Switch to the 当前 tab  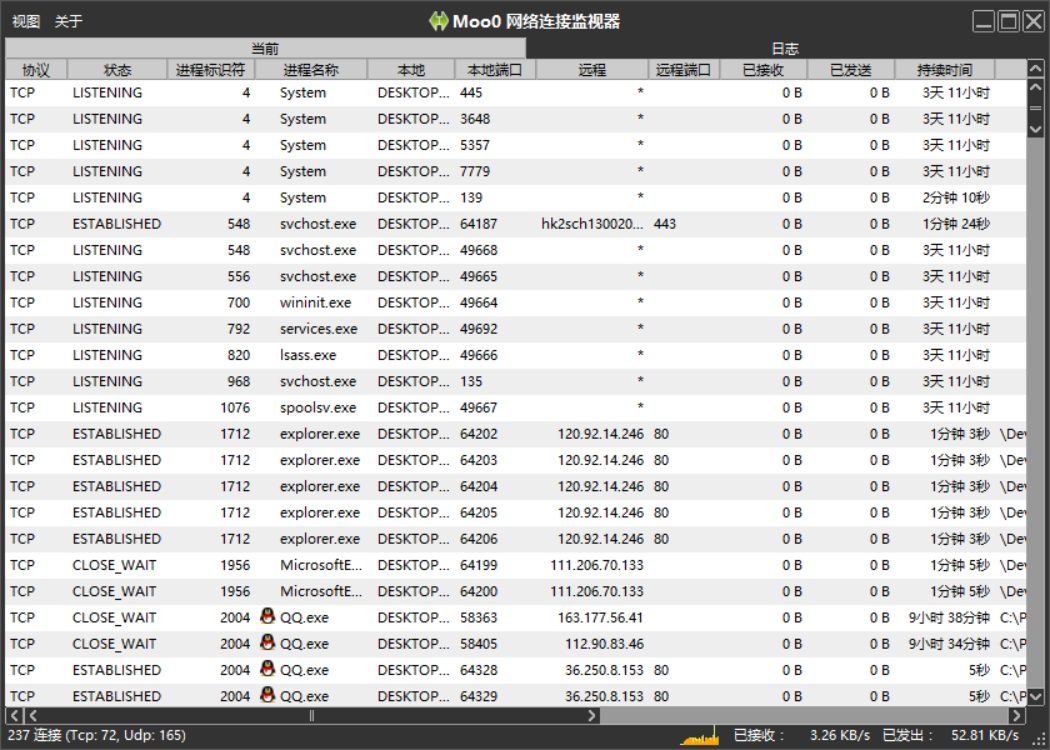click(265, 49)
